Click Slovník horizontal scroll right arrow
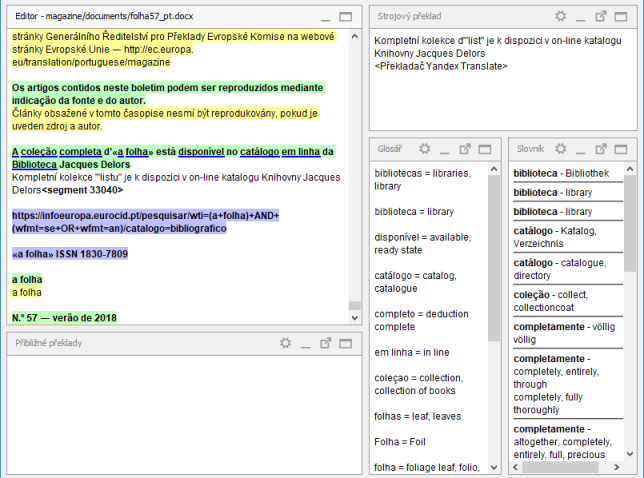 pyautogui.click(x=616, y=467)
